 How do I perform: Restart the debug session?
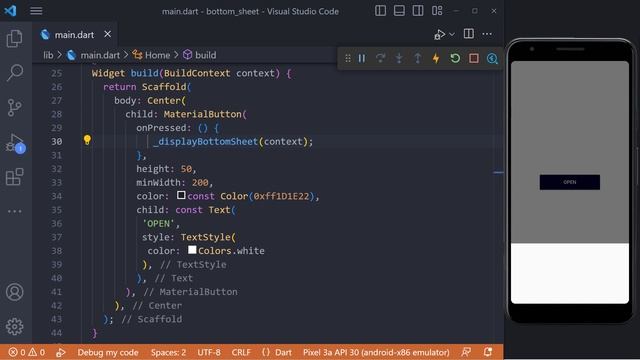coord(455,58)
